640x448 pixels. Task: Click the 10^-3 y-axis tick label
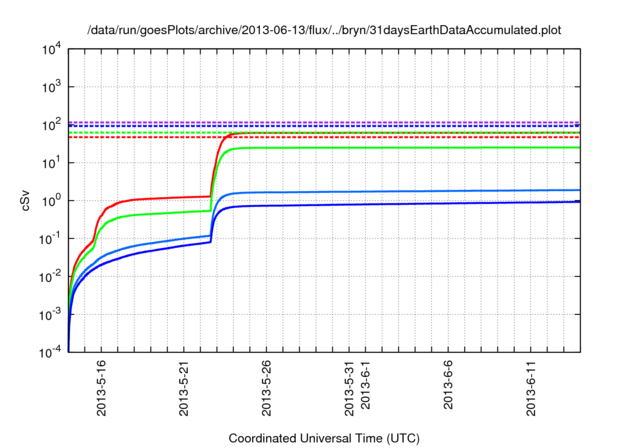coord(50,315)
